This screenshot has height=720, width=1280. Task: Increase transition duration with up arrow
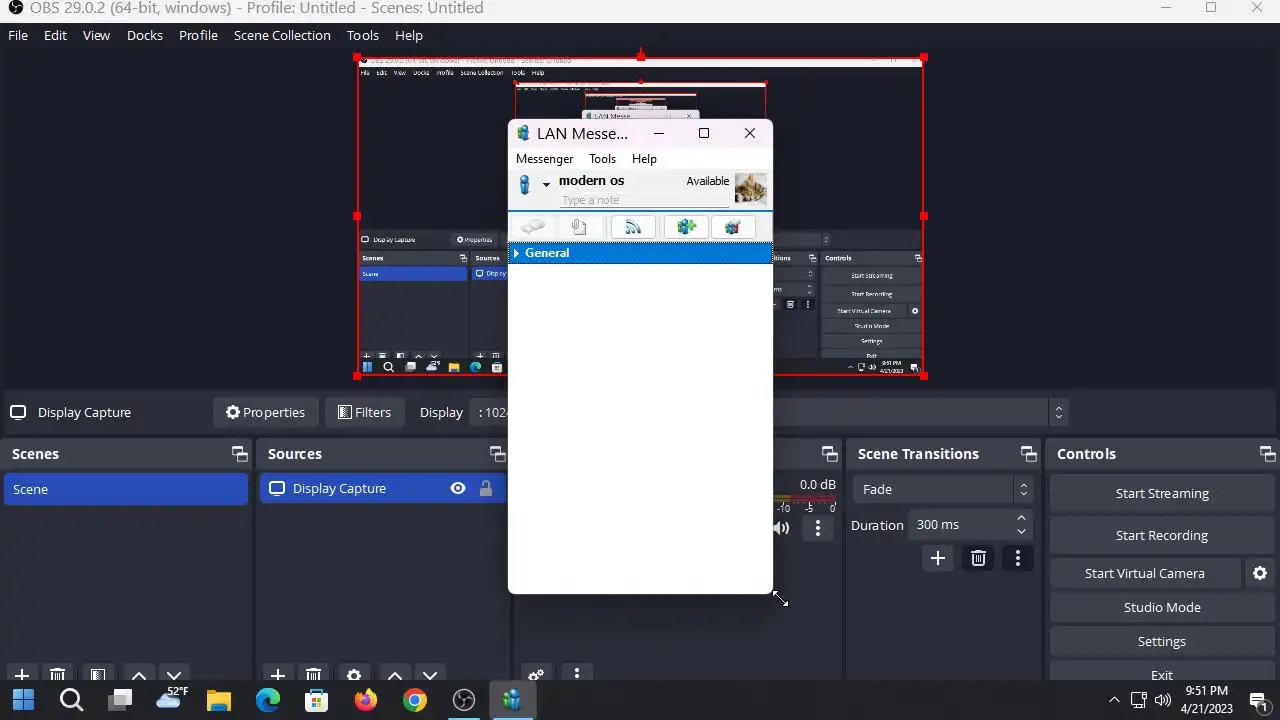tap(1021, 518)
